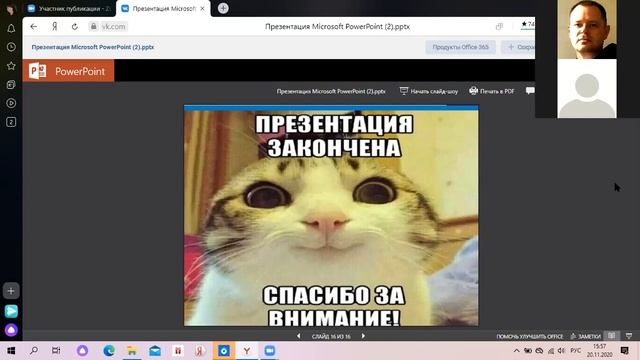Open the highlighted blue camera app on taskbar
The height and width of the screenshot is (360, 640).
click(224, 351)
